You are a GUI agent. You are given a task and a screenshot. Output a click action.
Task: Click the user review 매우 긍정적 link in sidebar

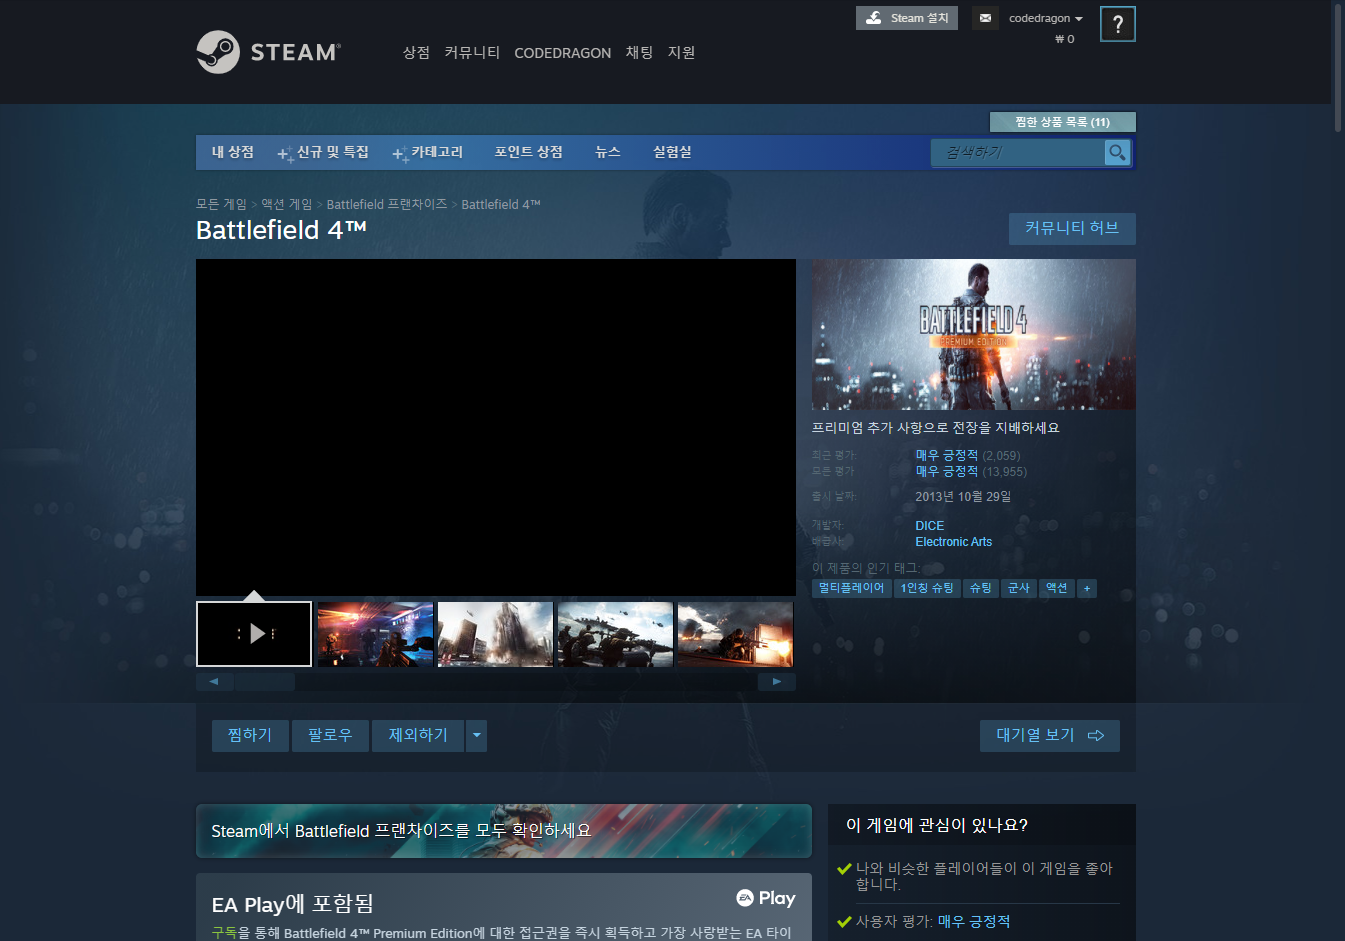[974, 921]
